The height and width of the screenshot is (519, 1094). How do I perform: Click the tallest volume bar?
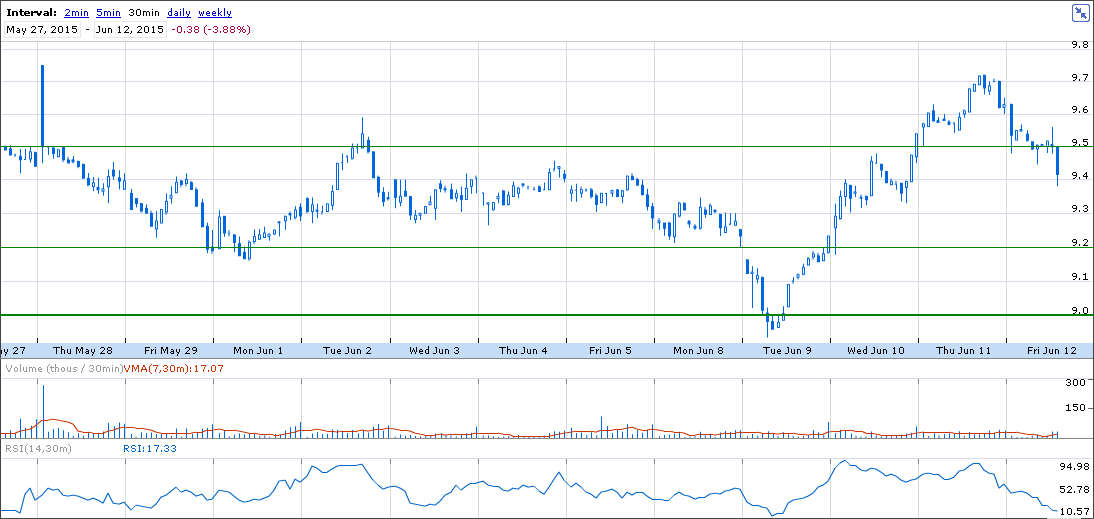tap(43, 412)
